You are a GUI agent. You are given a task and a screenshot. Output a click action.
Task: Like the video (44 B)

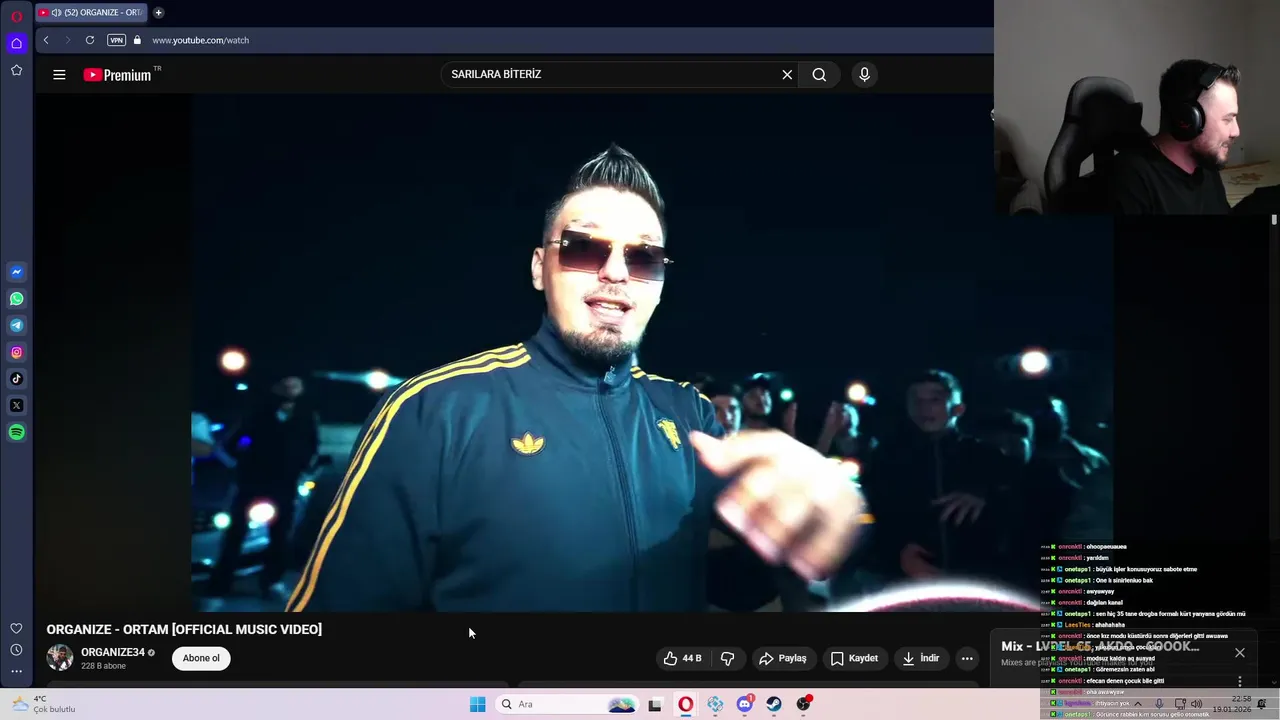point(683,658)
